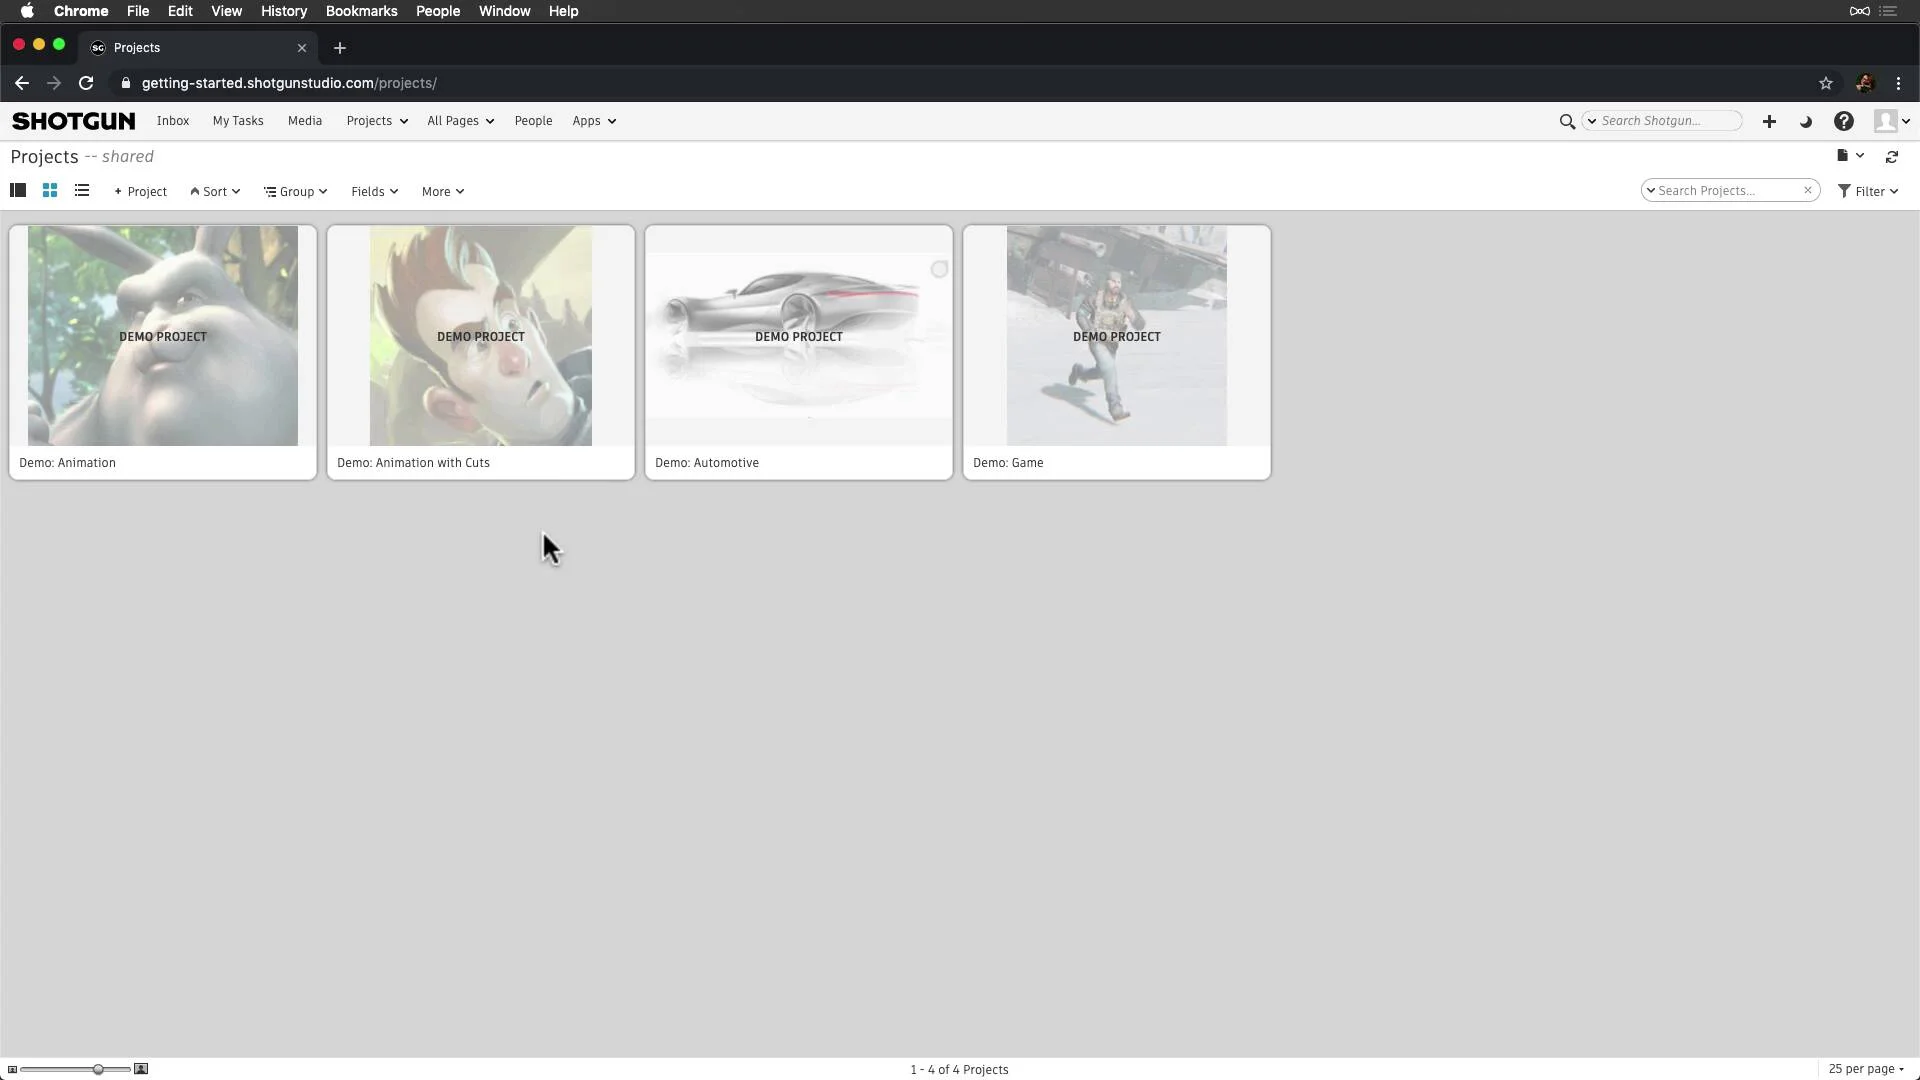Click the user profile avatar icon
Screen dimensions: 1920x1080
(1886, 120)
